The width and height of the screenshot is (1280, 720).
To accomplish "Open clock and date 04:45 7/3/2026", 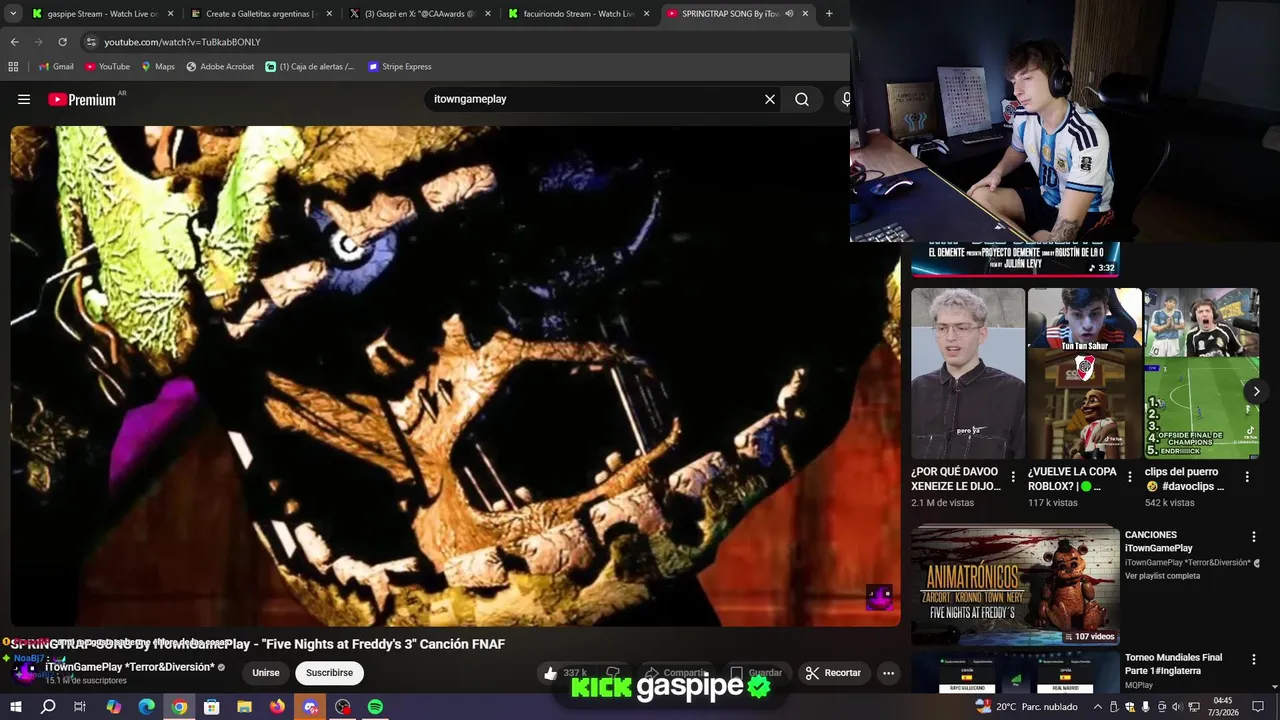I will 1222,707.
